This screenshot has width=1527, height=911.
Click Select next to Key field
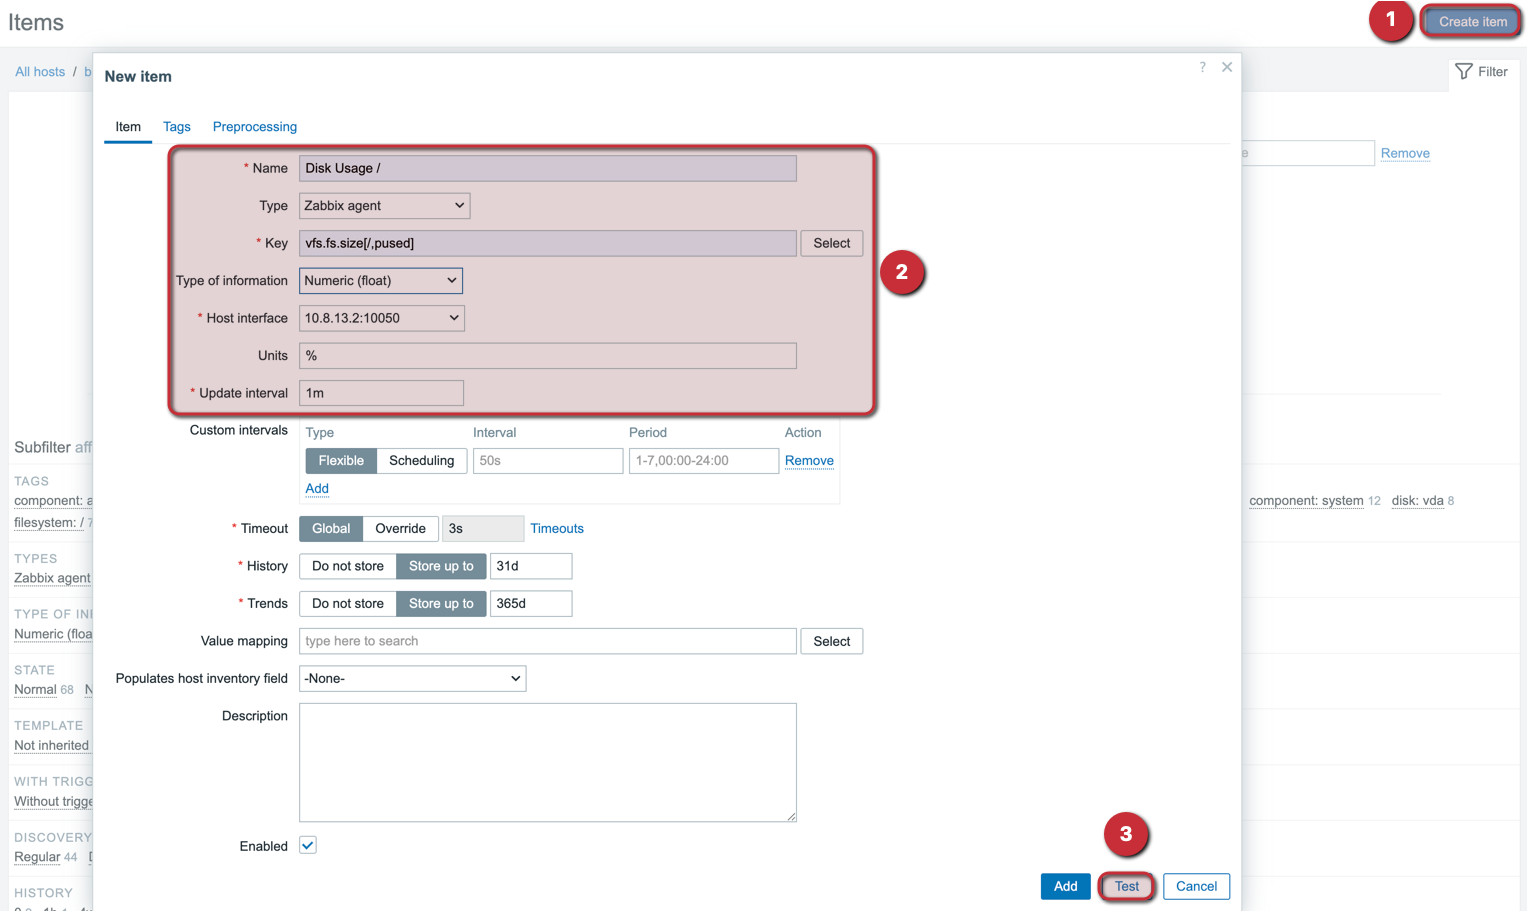point(831,243)
